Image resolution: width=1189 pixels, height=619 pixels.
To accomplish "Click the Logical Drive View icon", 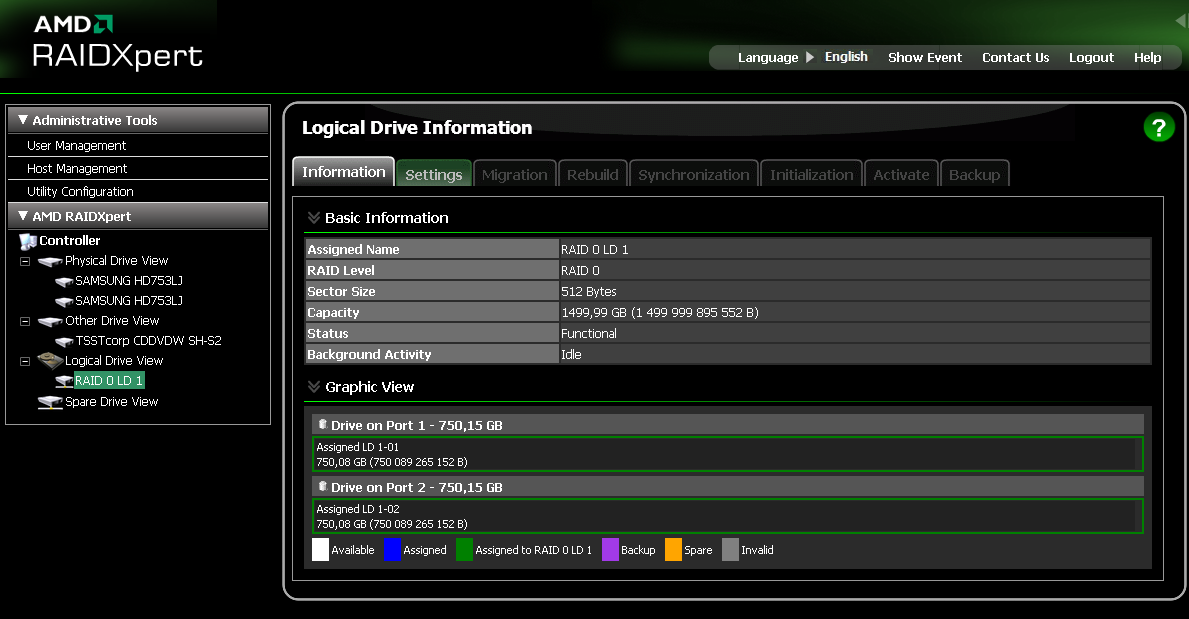I will point(50,360).
